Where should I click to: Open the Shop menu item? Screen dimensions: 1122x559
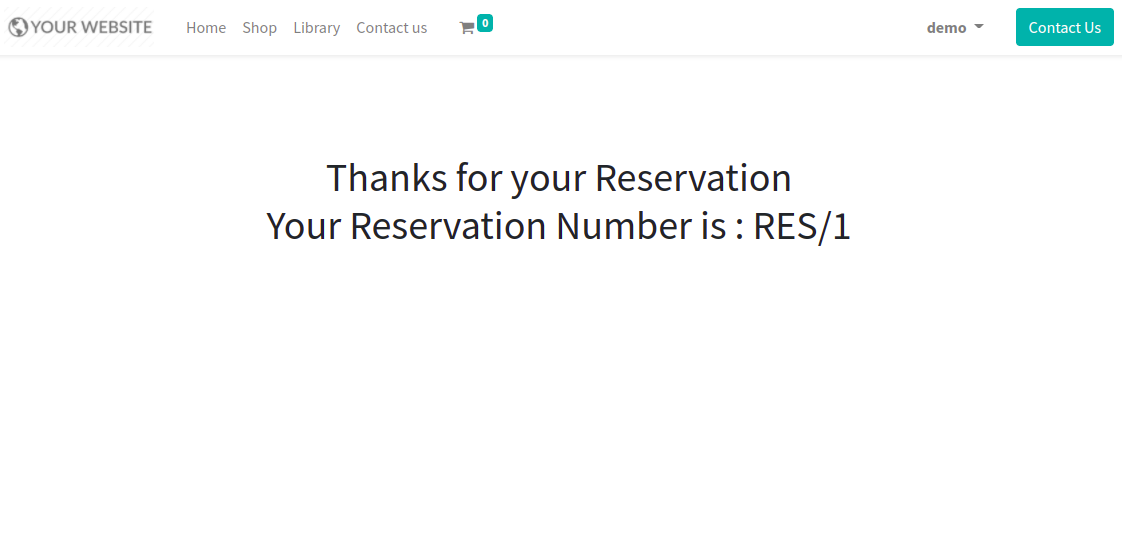click(x=260, y=28)
